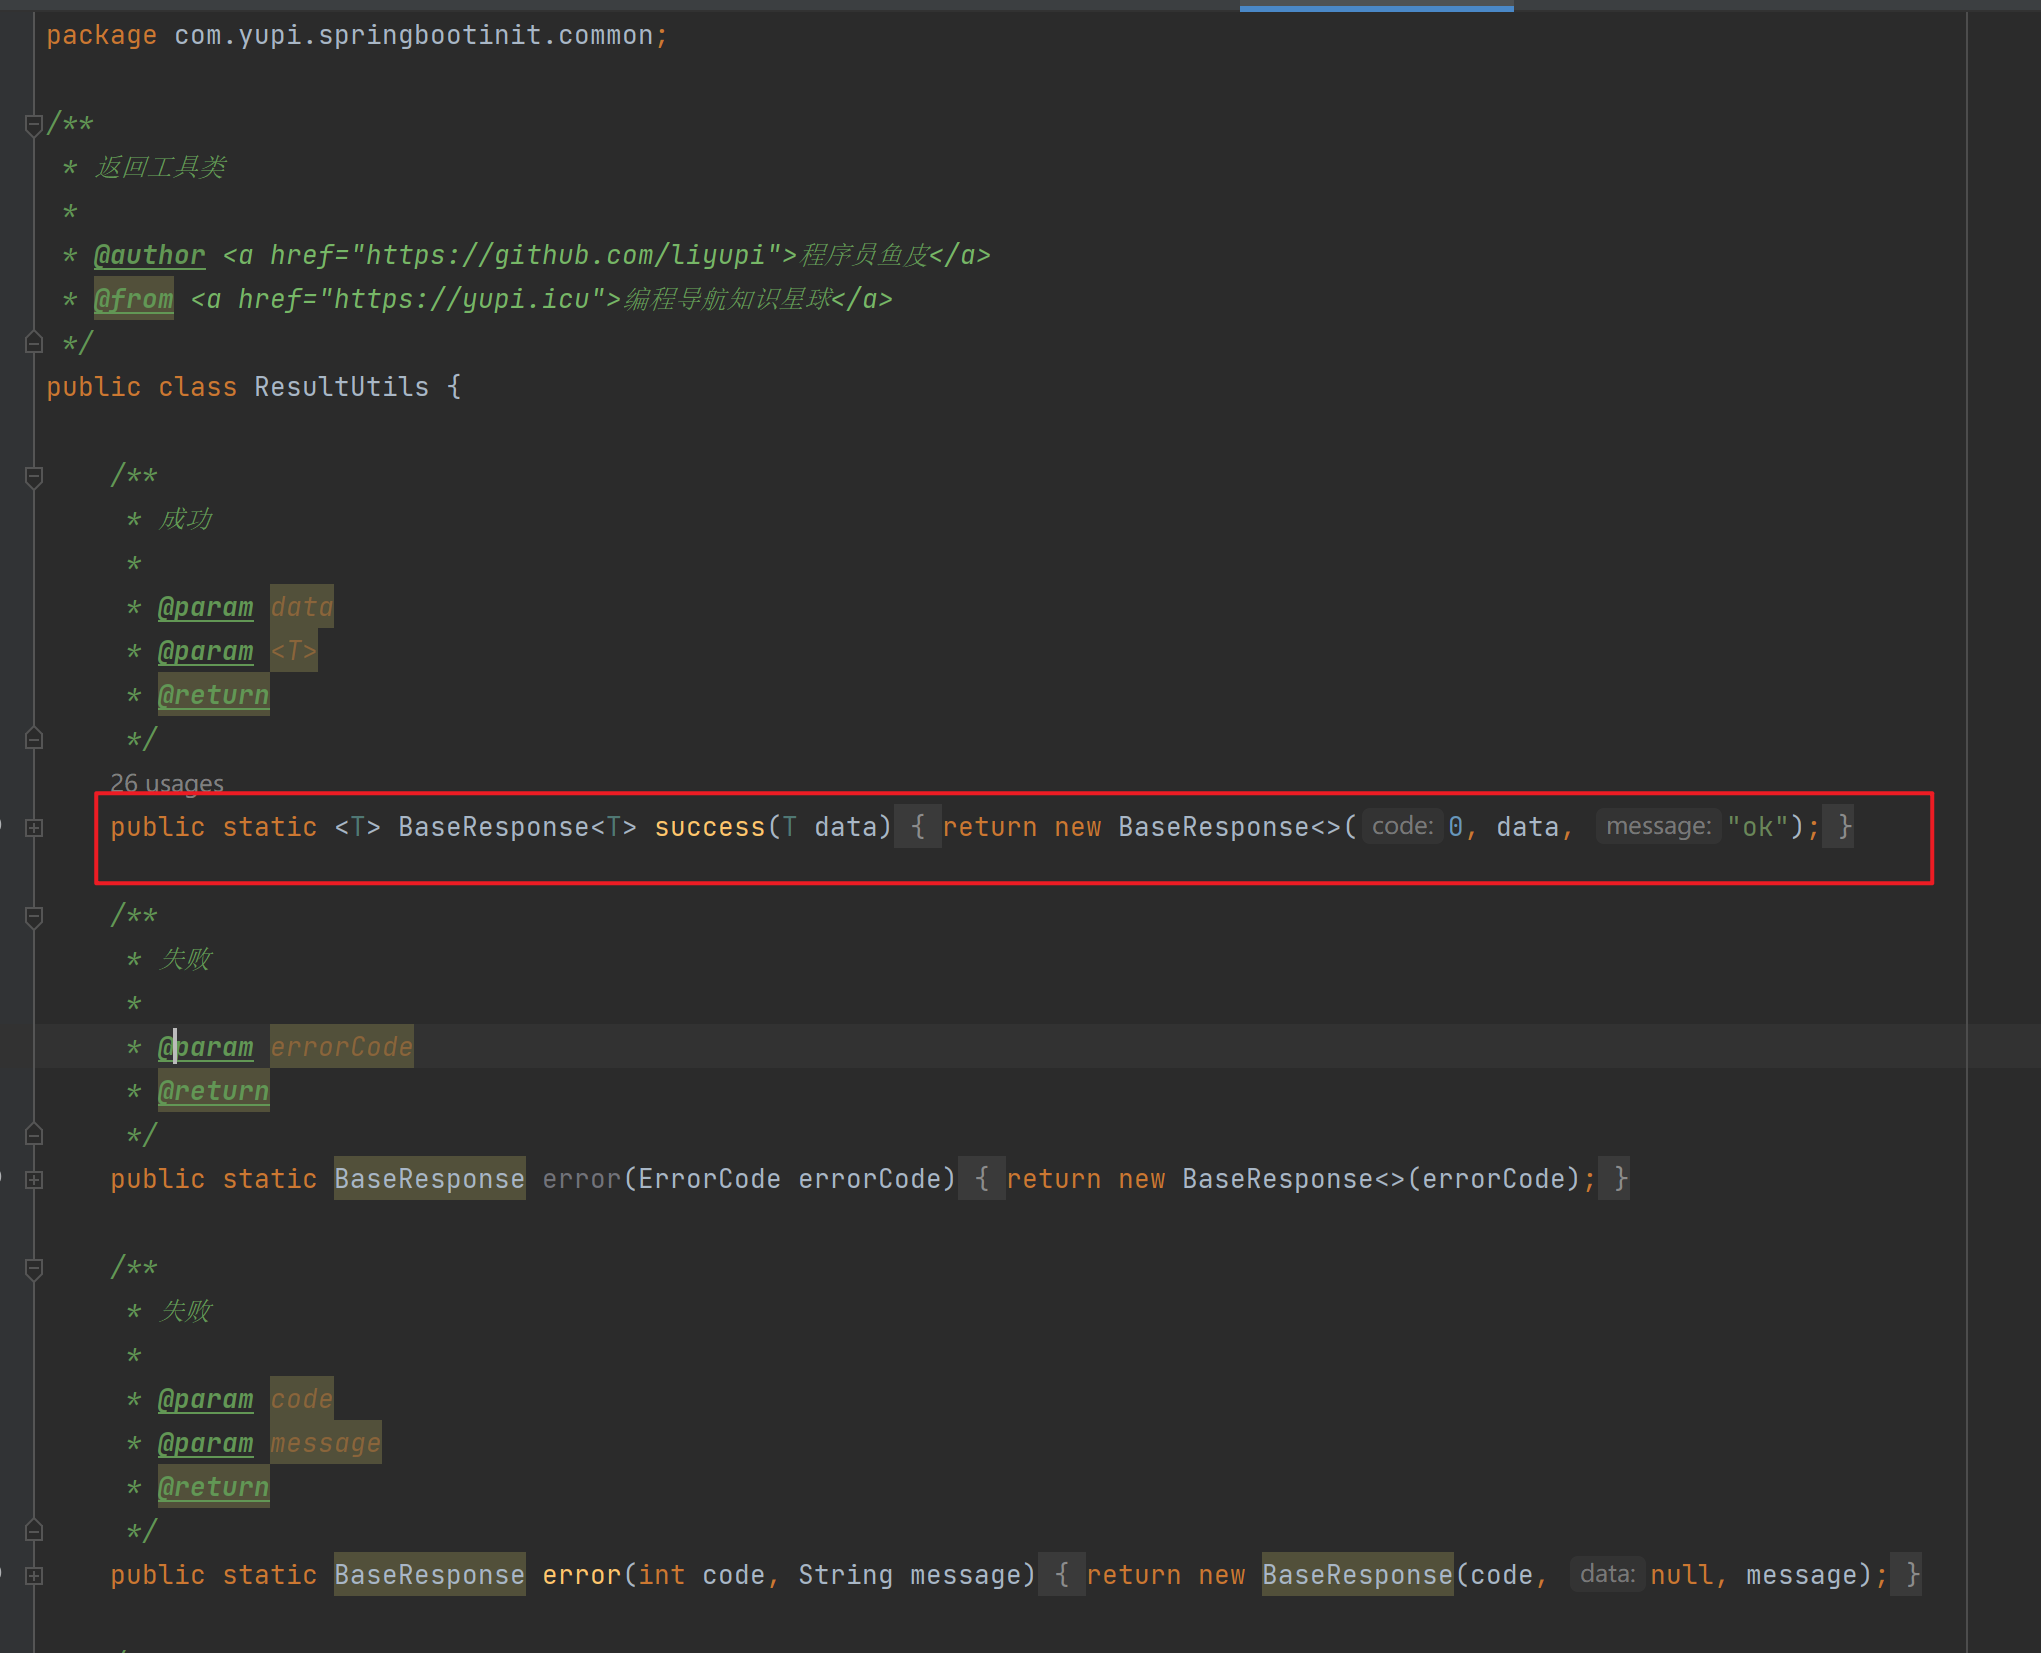Click the success method name

pos(709,827)
